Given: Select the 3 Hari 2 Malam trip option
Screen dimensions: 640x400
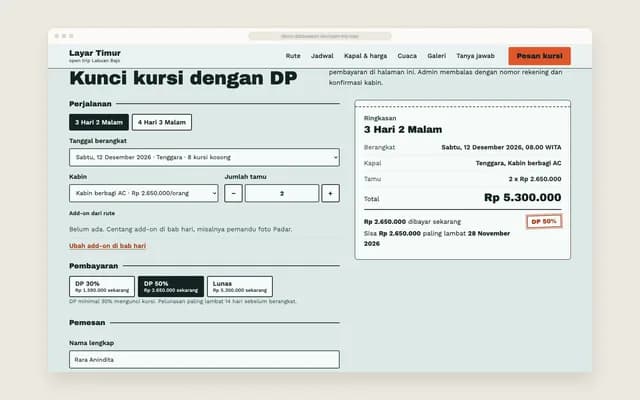Looking at the screenshot, I should 99,122.
